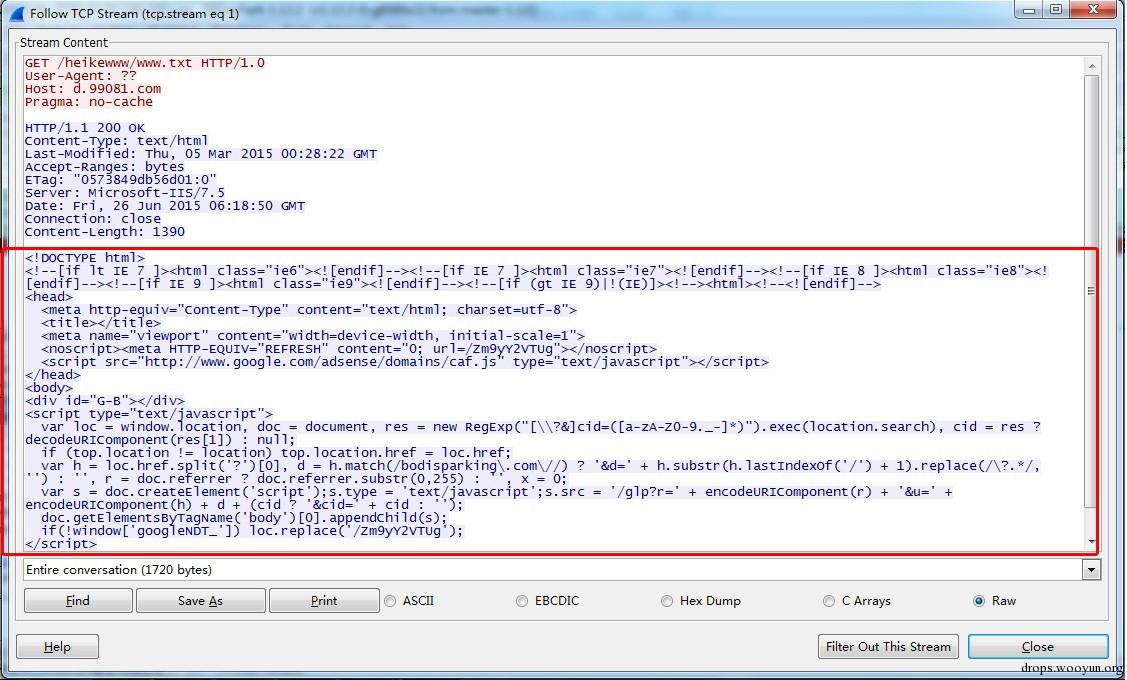Viewport: 1127px width, 680px height.
Task: Click the 'Content-Type: text/html' line
Action: (116, 141)
